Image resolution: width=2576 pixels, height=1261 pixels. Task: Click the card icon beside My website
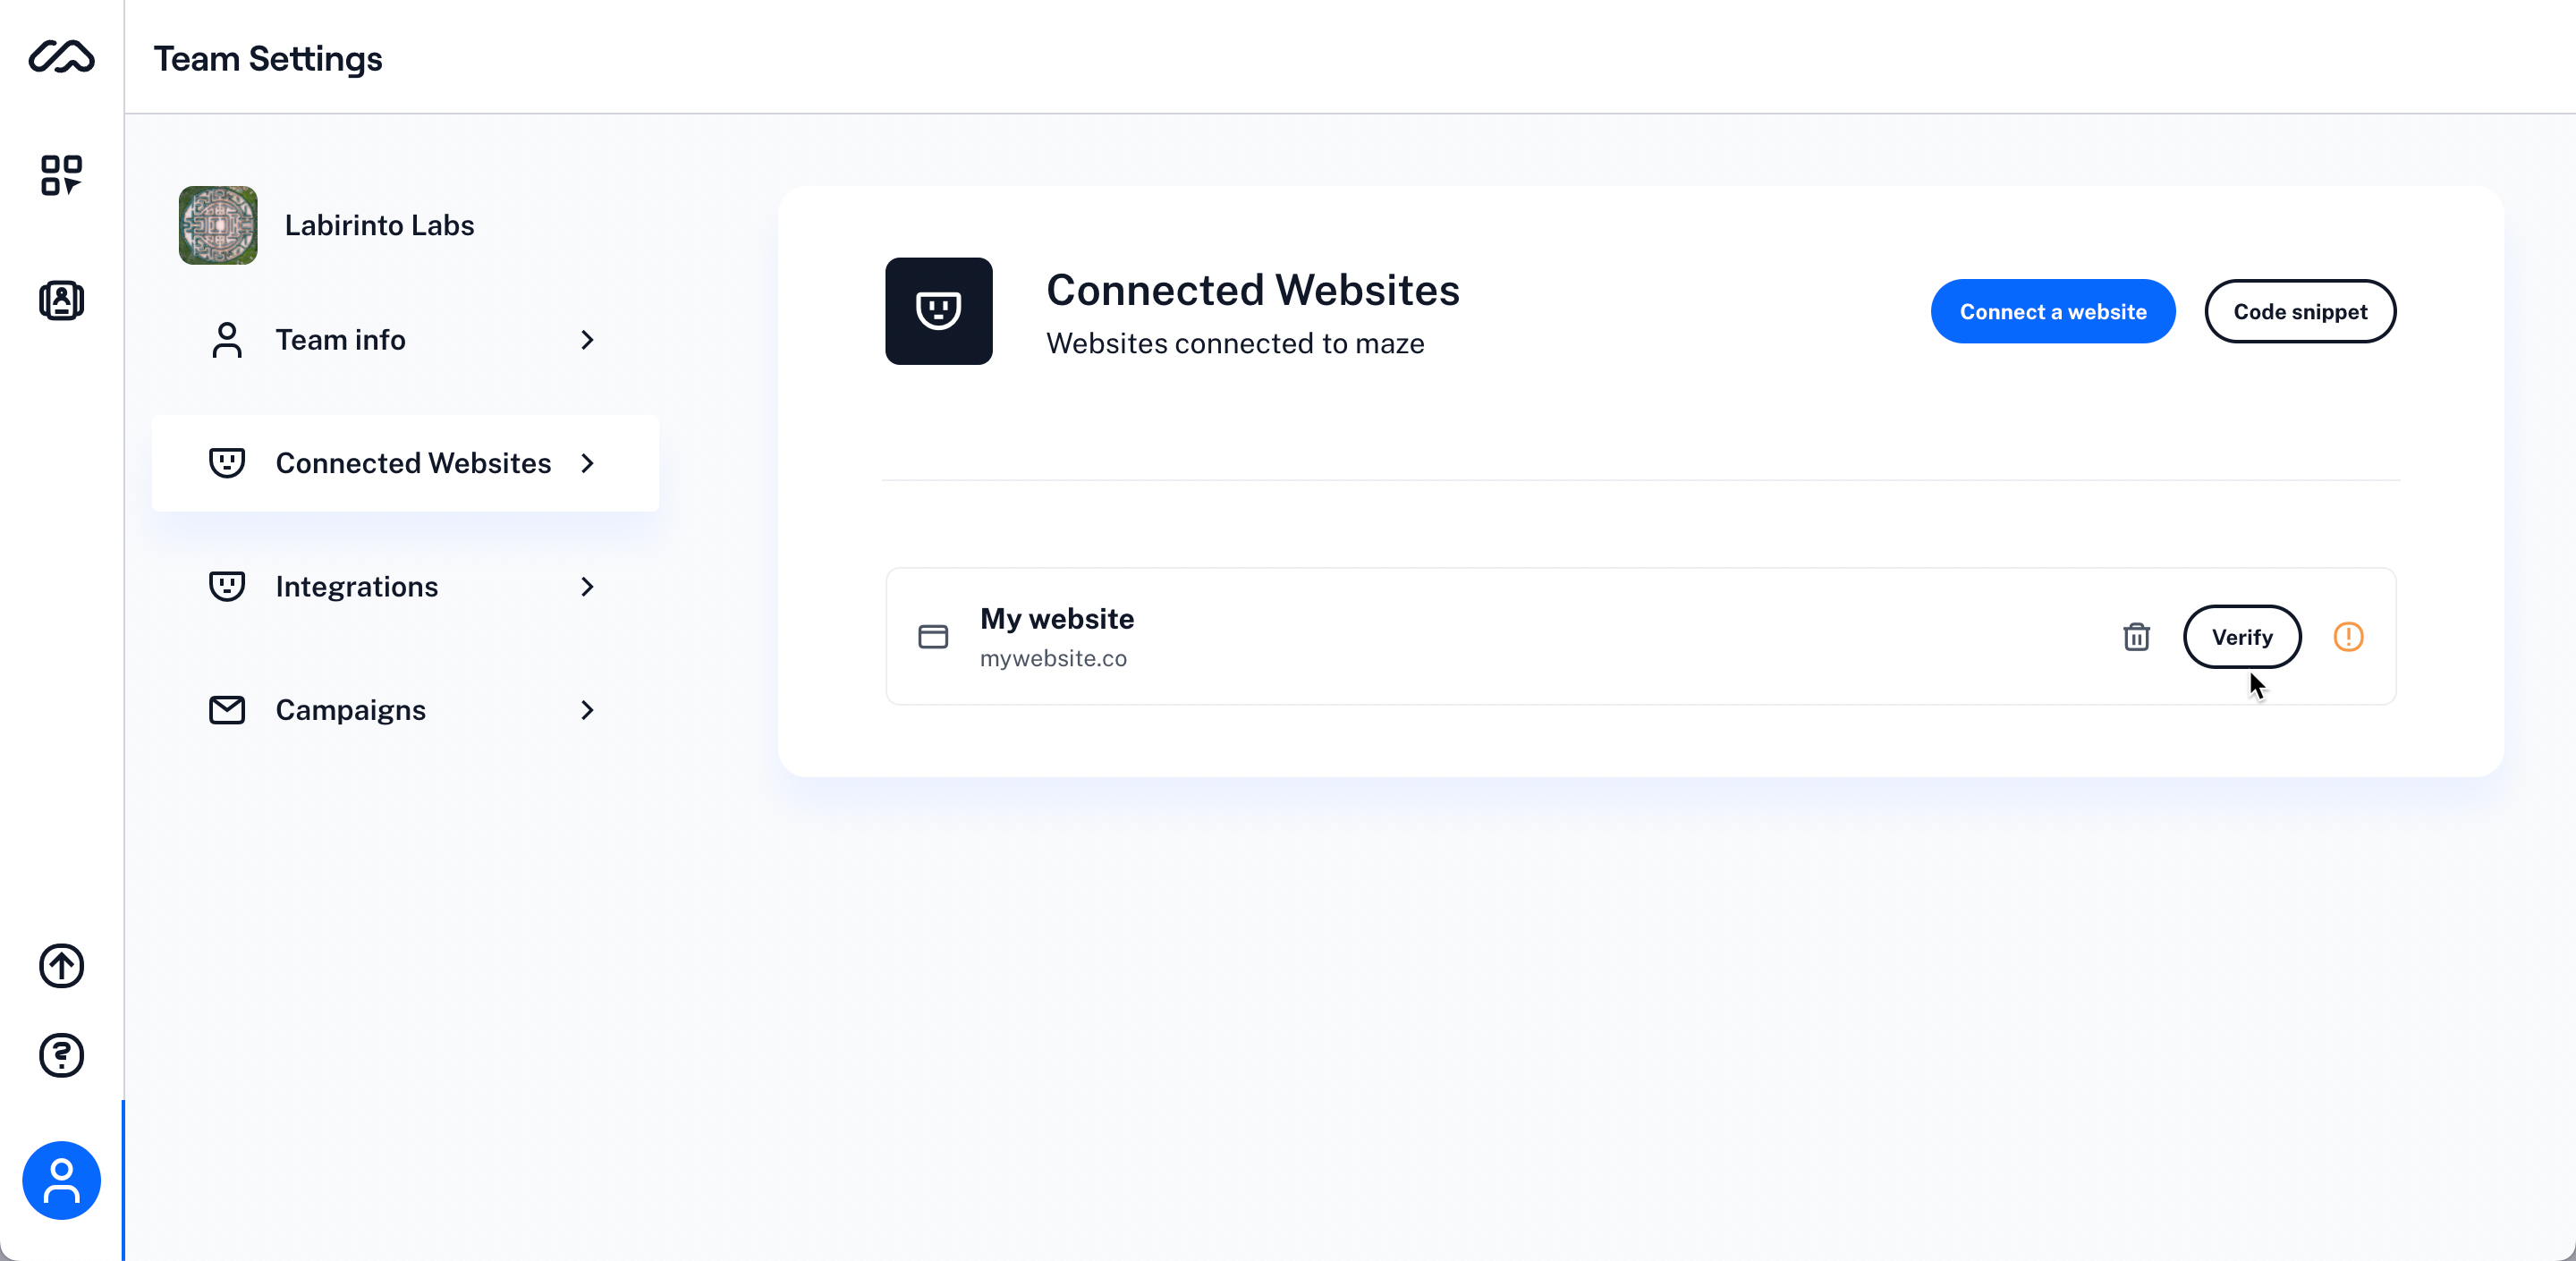[x=932, y=637]
